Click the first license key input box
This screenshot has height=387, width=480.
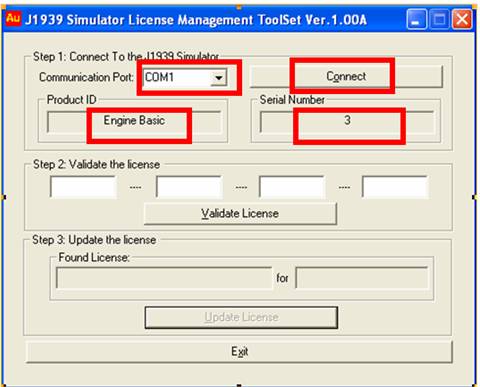pyautogui.click(x=83, y=187)
